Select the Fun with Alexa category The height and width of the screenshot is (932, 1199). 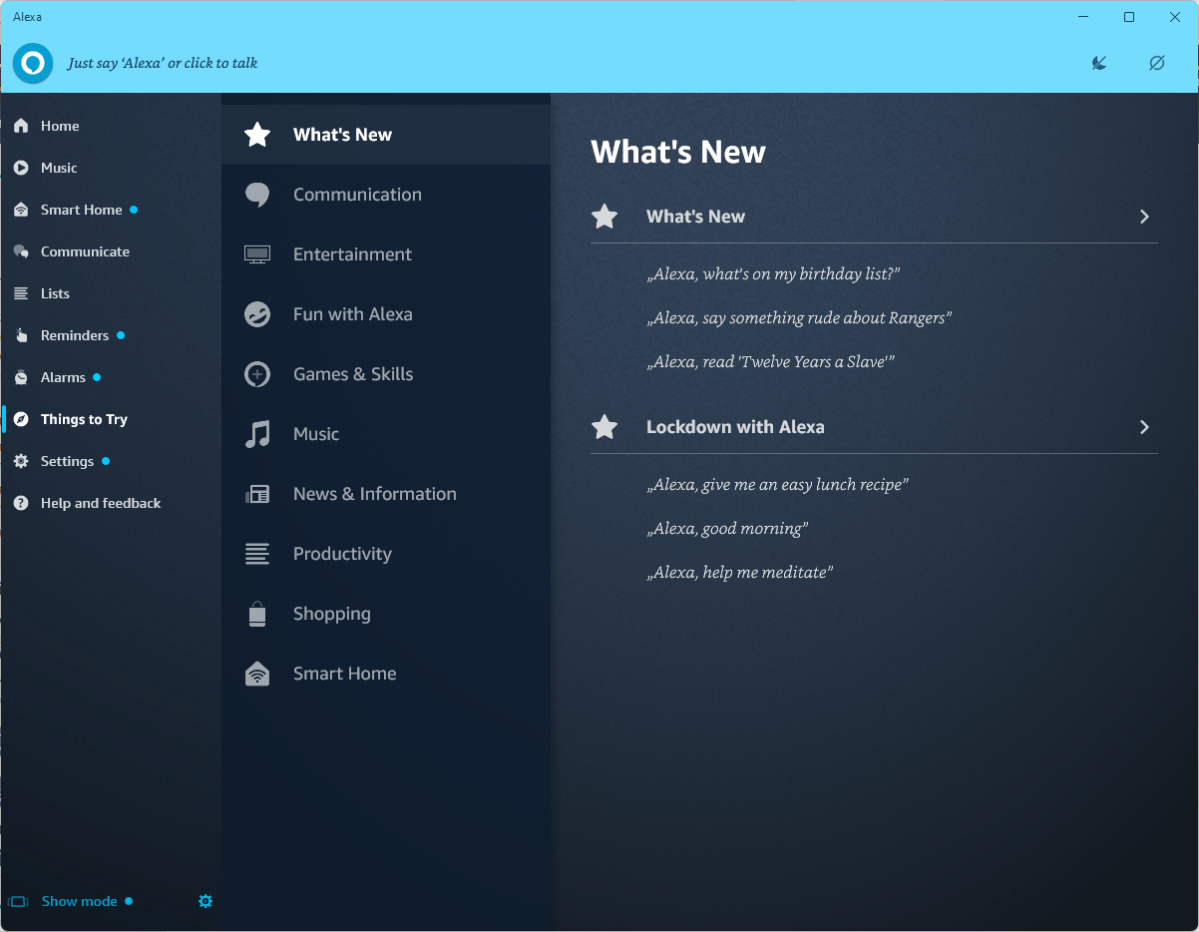(x=386, y=314)
